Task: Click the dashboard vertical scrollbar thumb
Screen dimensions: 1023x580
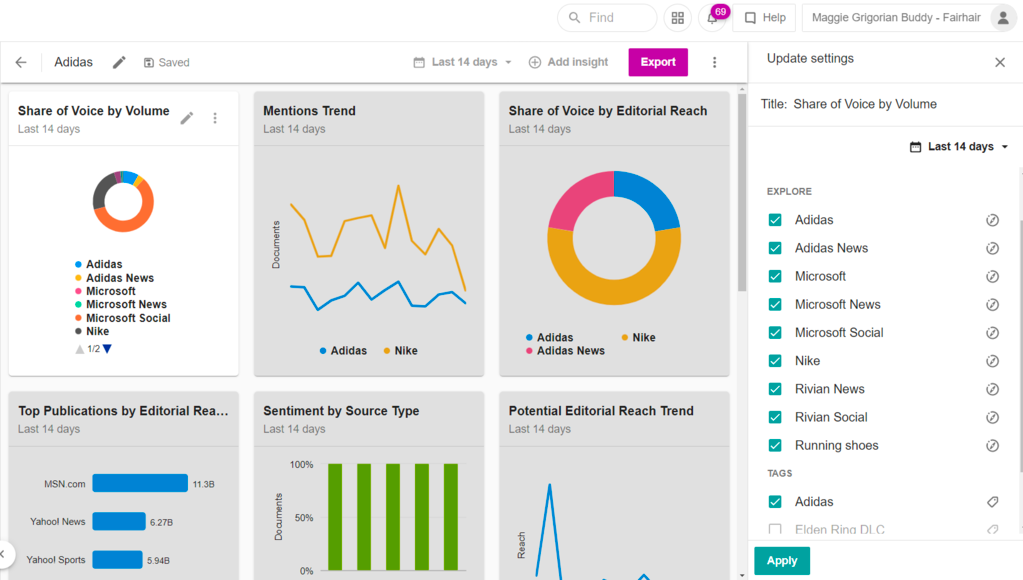Action: pos(742,192)
